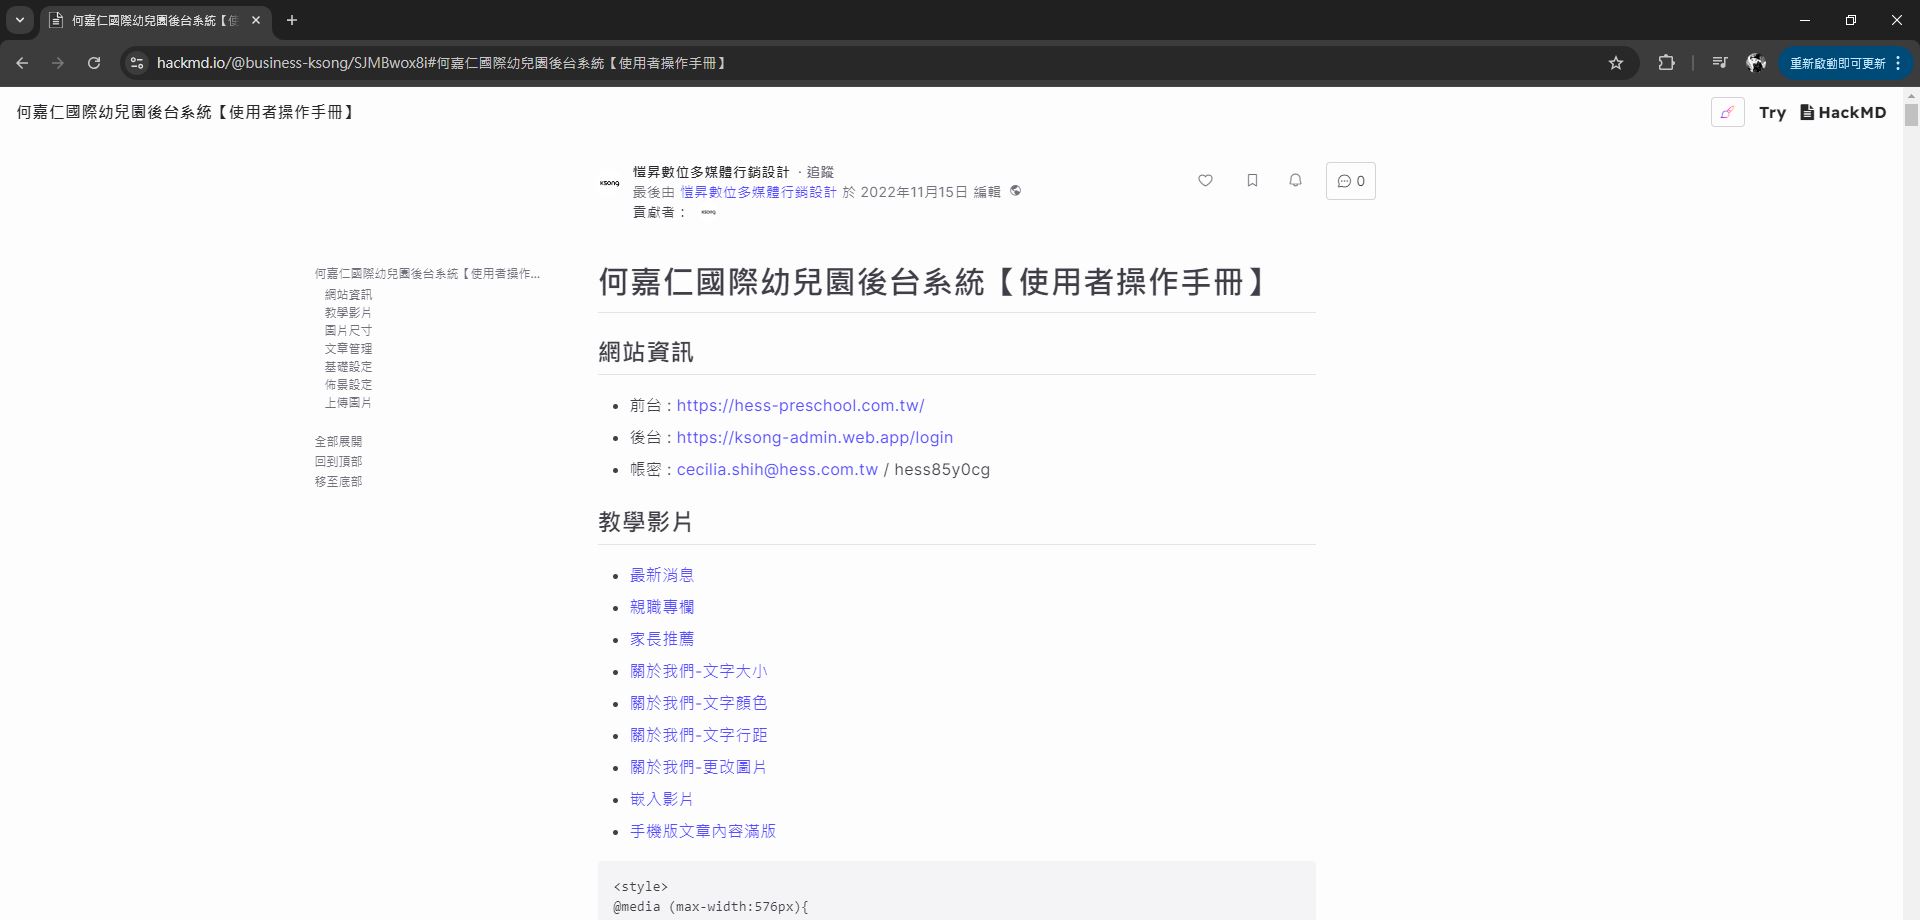Select the 何嘉仁國際幼兒園後台系統 browser tab

click(155, 20)
